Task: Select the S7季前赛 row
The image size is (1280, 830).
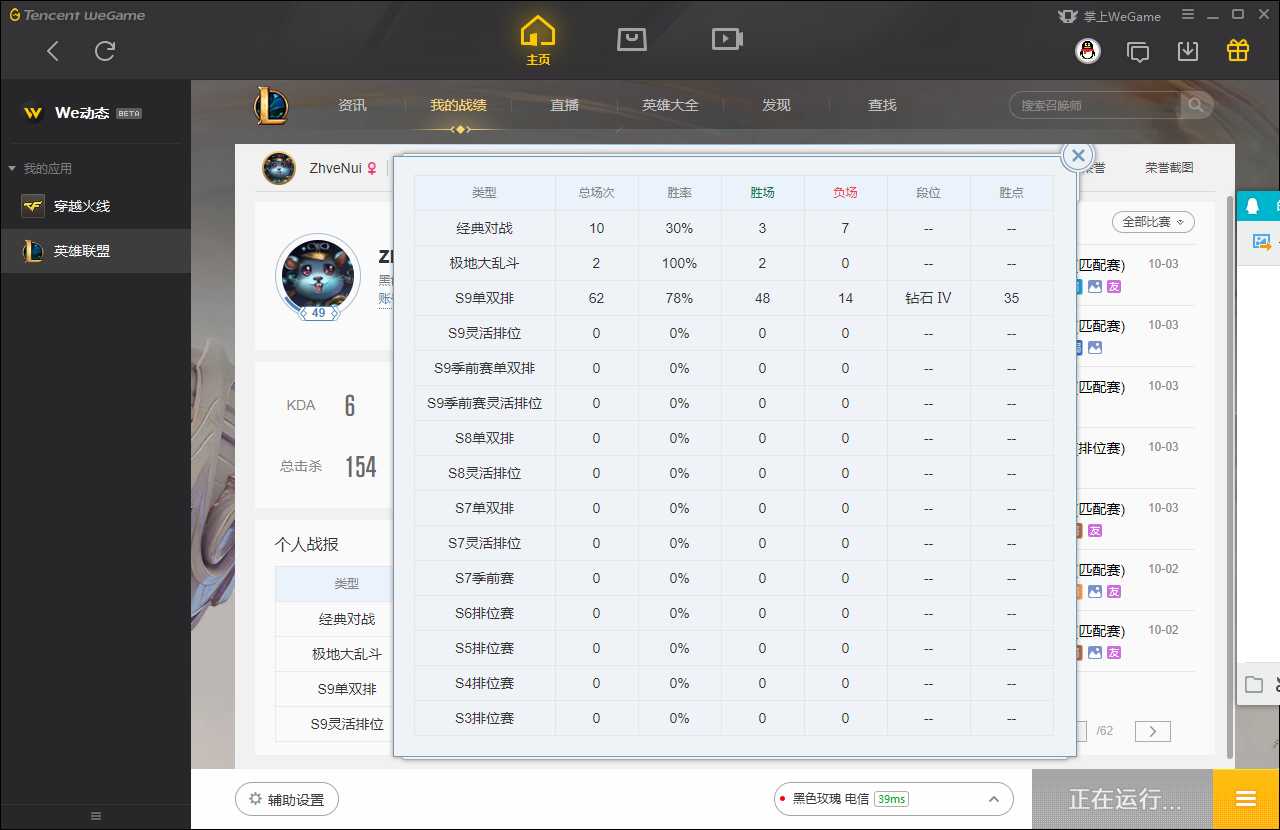Action: [734, 578]
